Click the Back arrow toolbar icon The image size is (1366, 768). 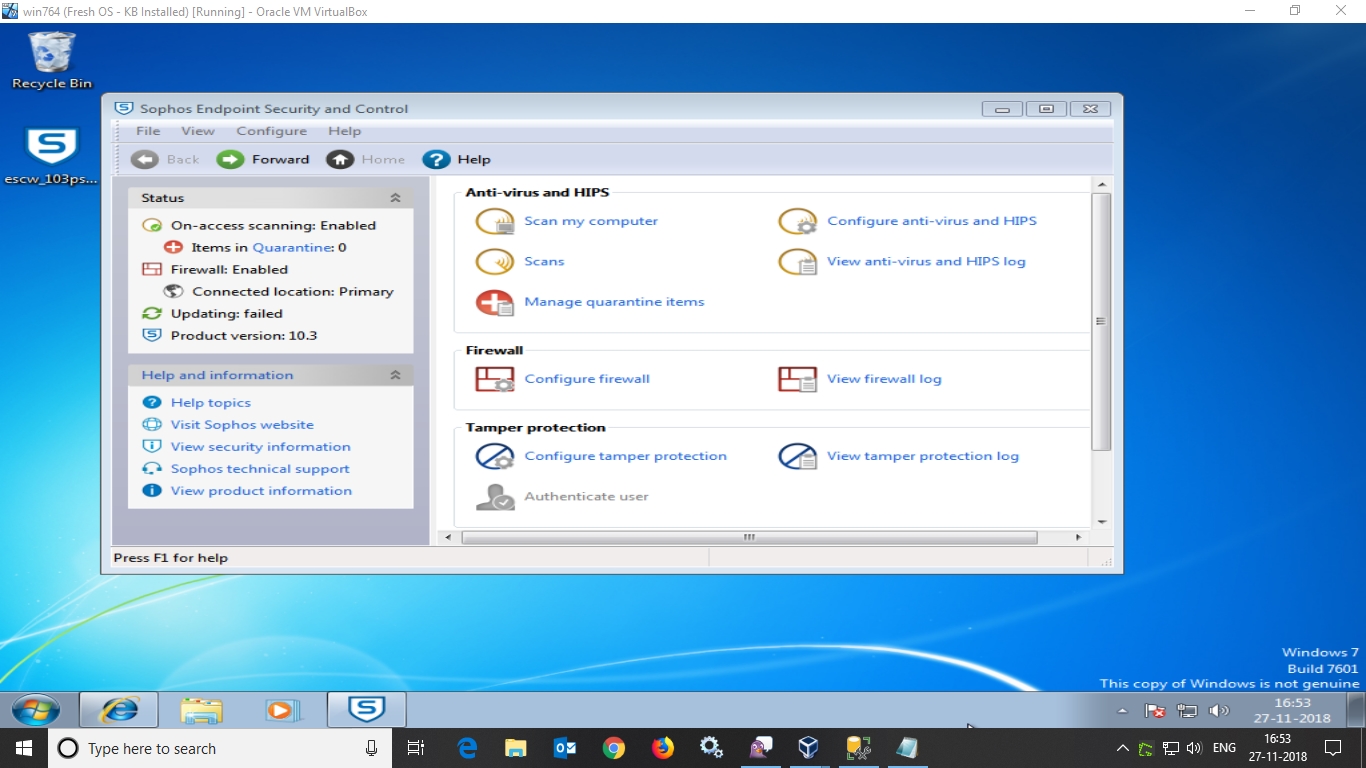pyautogui.click(x=144, y=159)
